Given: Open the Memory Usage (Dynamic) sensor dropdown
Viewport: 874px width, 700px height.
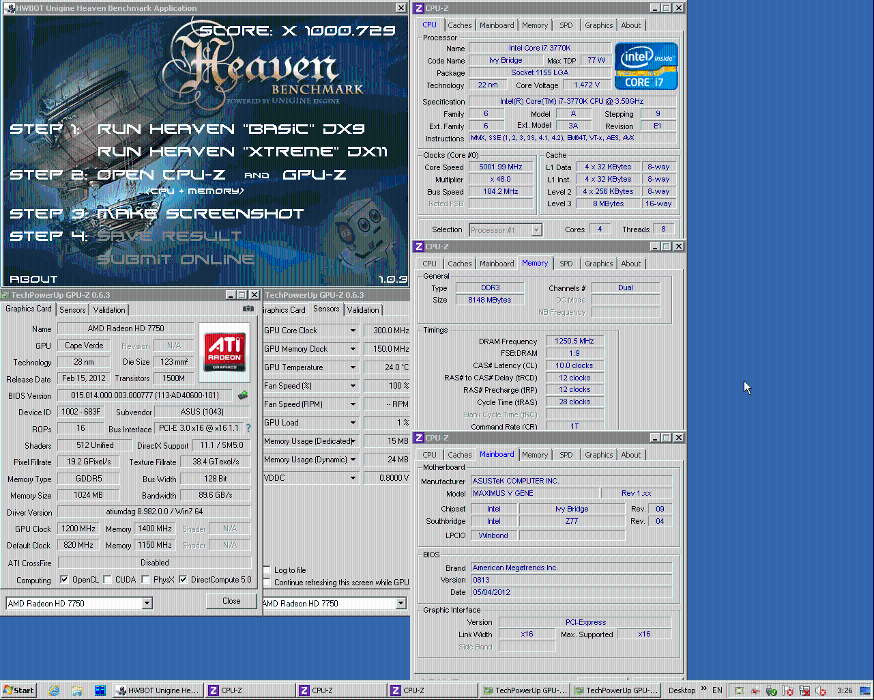Looking at the screenshot, I should tap(353, 460).
